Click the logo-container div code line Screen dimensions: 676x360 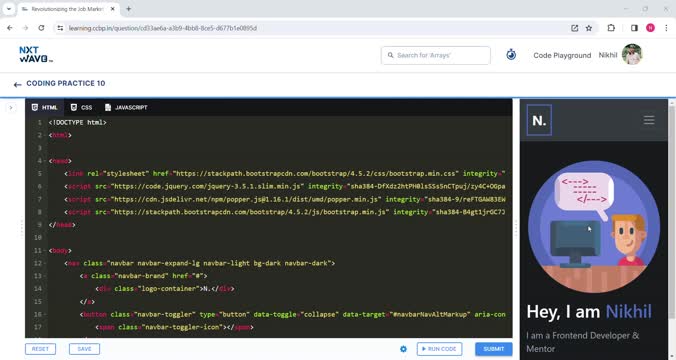(x=165, y=289)
